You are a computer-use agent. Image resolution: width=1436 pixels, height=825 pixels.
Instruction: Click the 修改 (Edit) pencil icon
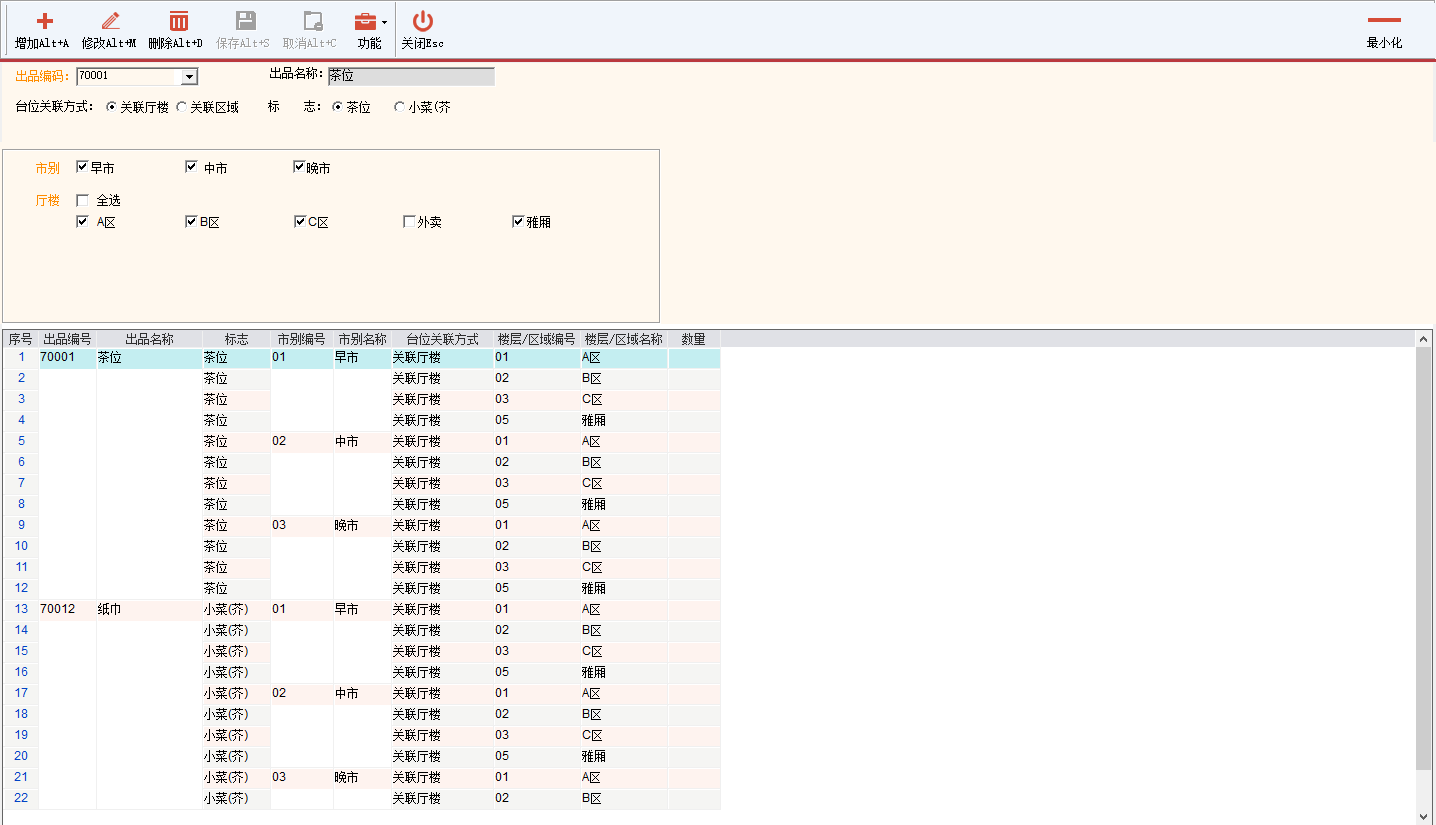click(110, 21)
